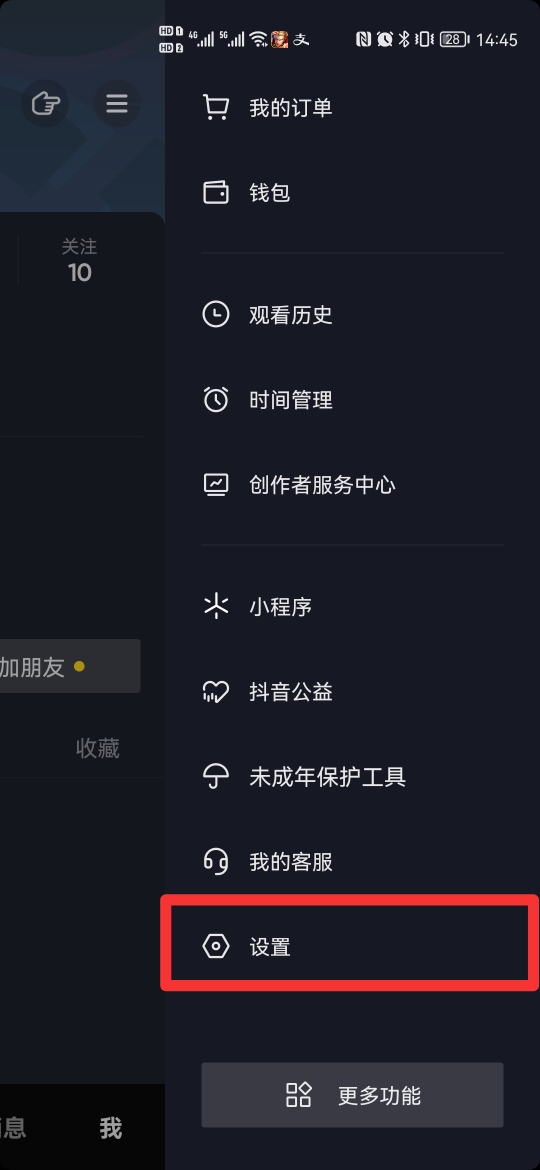
Task: Open the headset icon for 我的客服
Action: 216,862
